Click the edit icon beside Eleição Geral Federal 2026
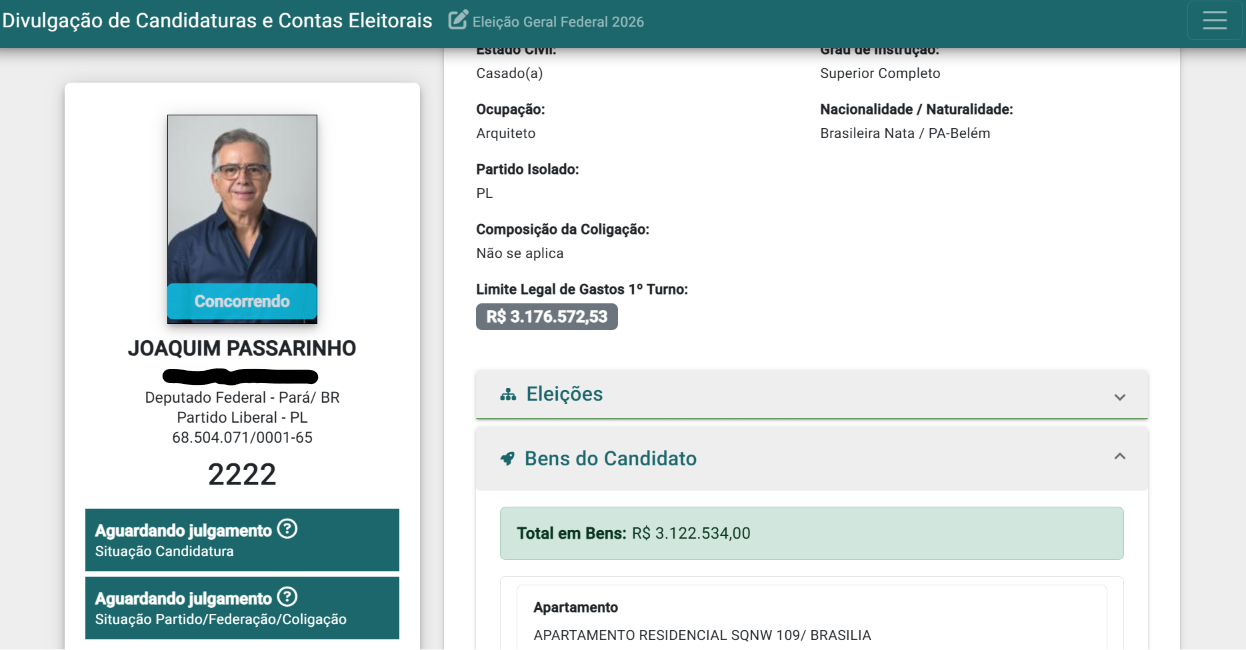This screenshot has width=1246, height=650. pos(458,20)
